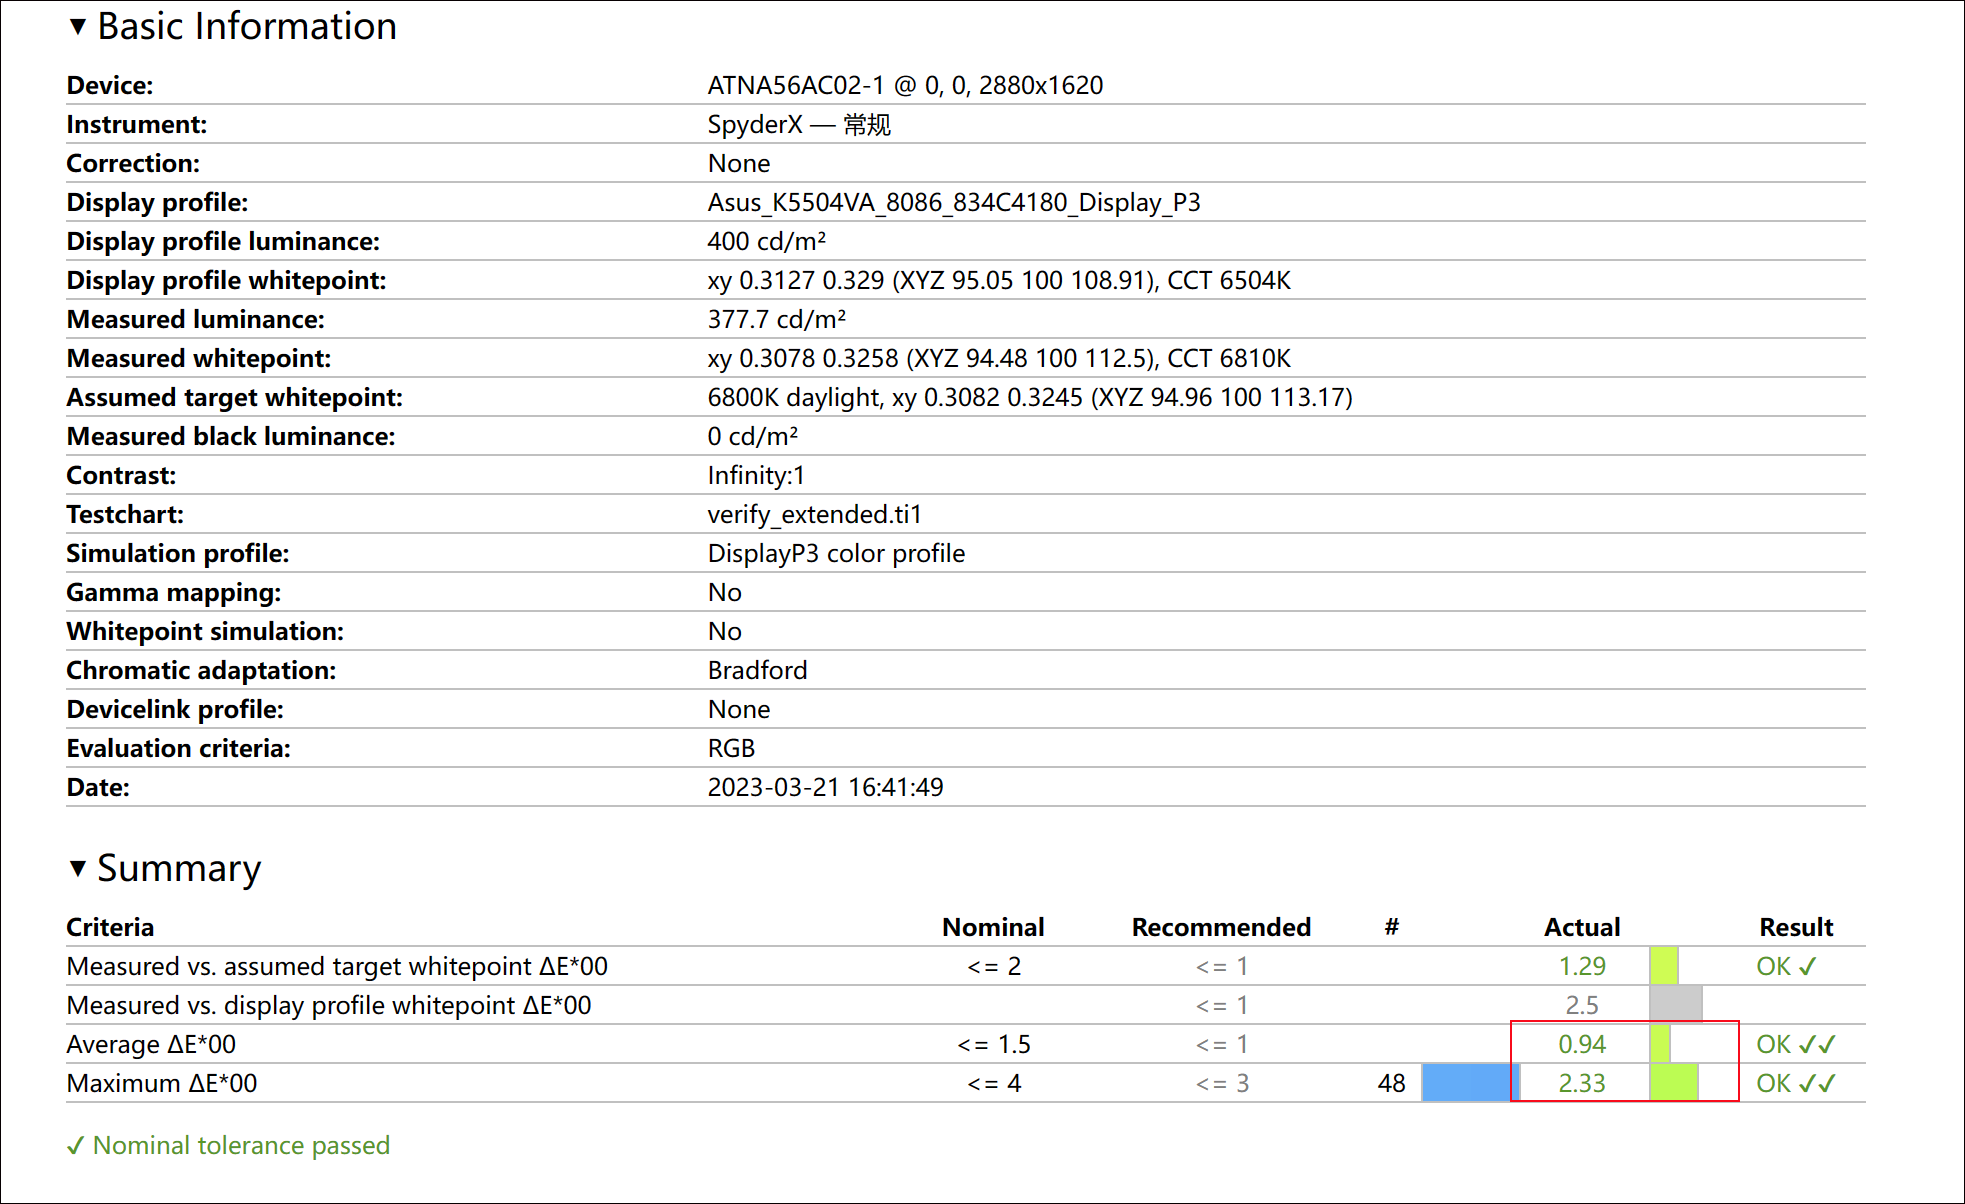
Task: Click the Nominal tolerance passed checkmark
Action: point(76,1146)
